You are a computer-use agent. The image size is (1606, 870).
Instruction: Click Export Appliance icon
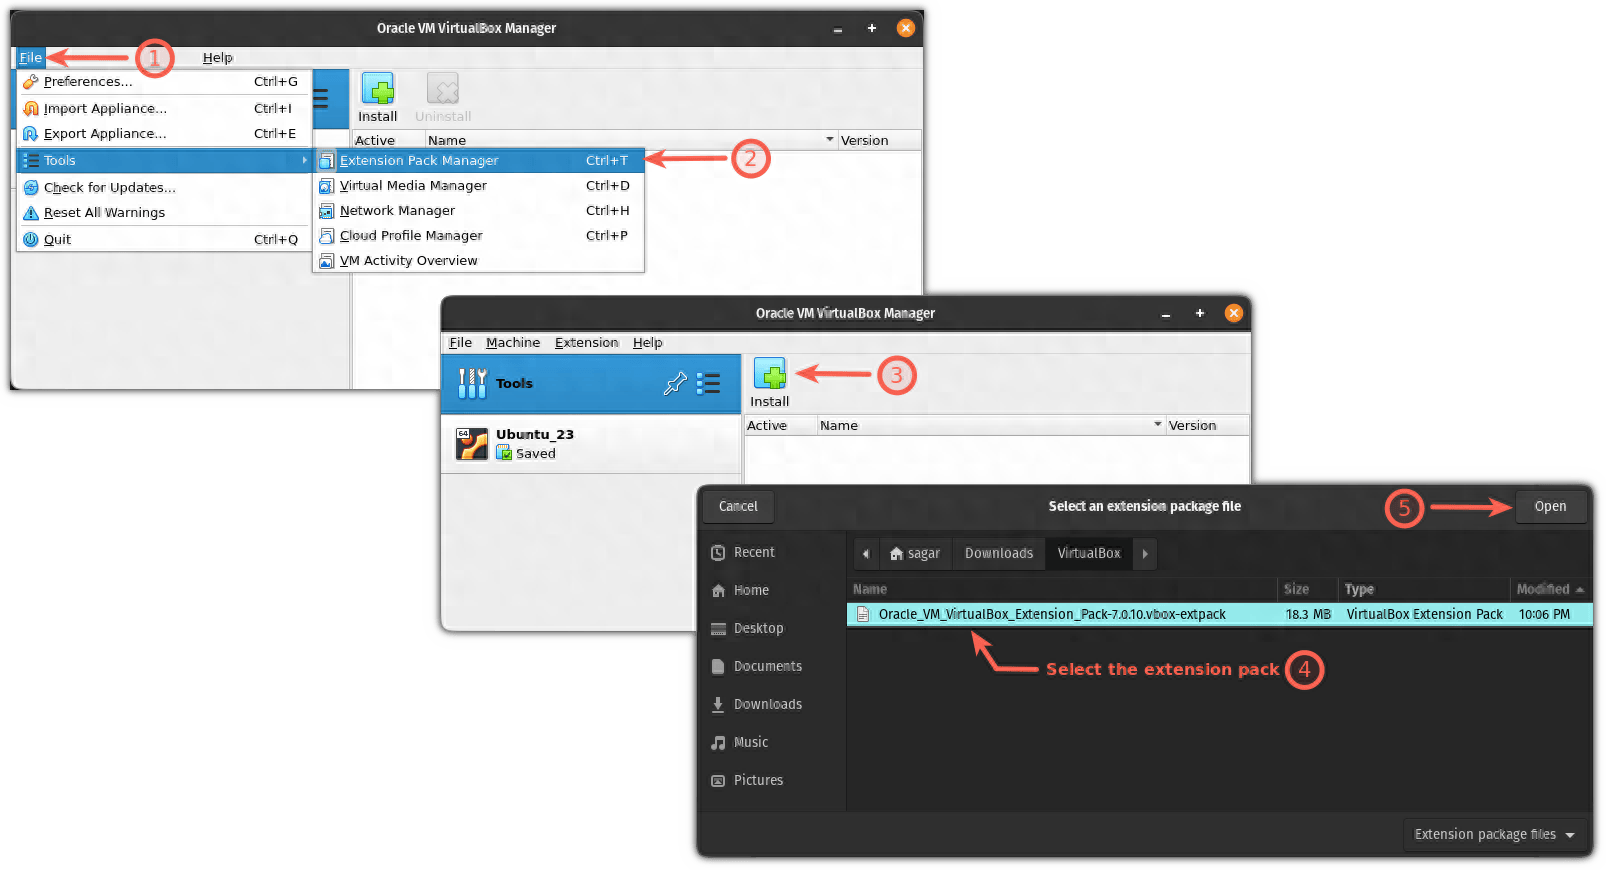tap(31, 133)
